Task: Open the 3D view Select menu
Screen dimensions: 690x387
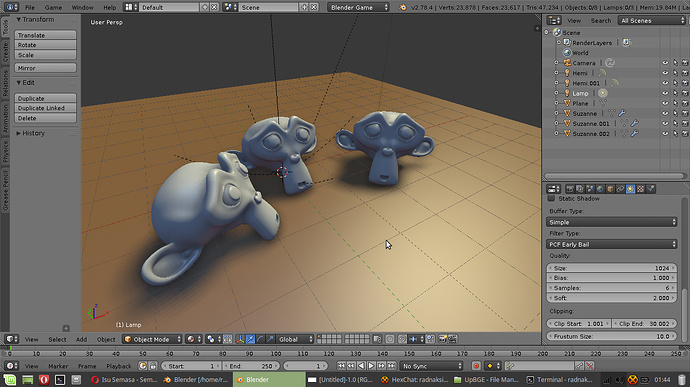Action: point(57,339)
